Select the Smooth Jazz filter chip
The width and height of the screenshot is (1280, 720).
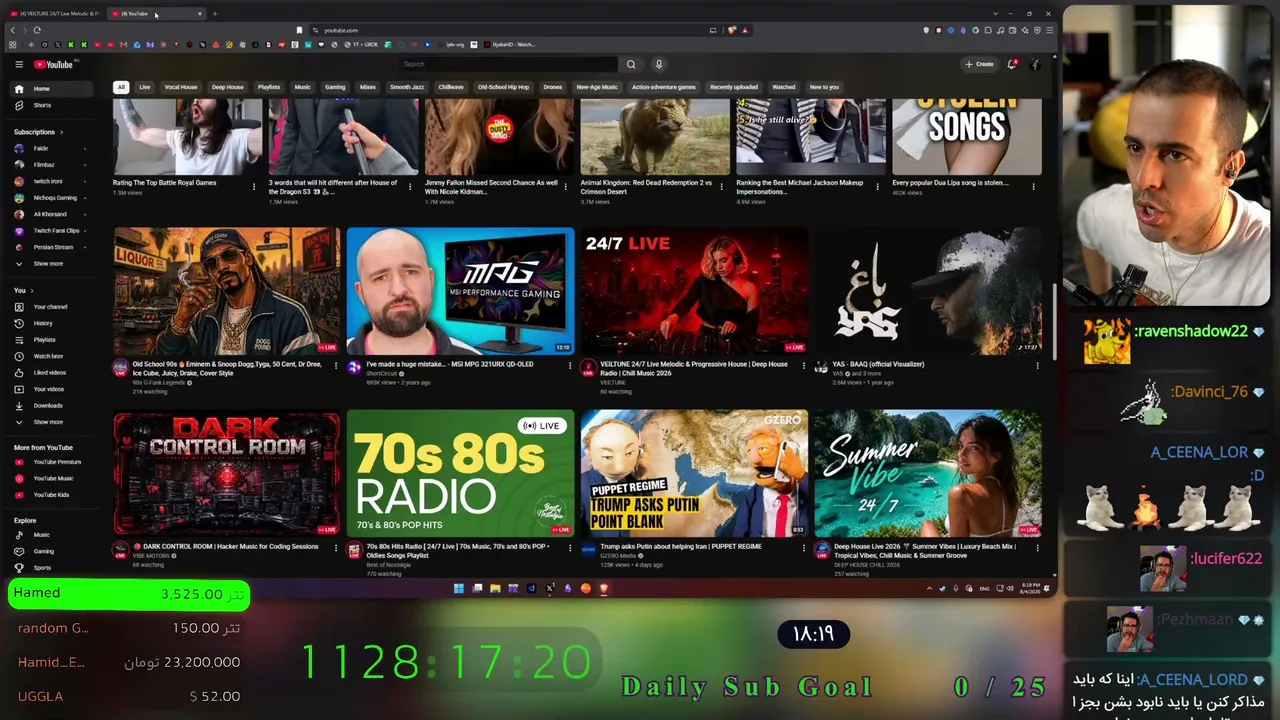407,87
